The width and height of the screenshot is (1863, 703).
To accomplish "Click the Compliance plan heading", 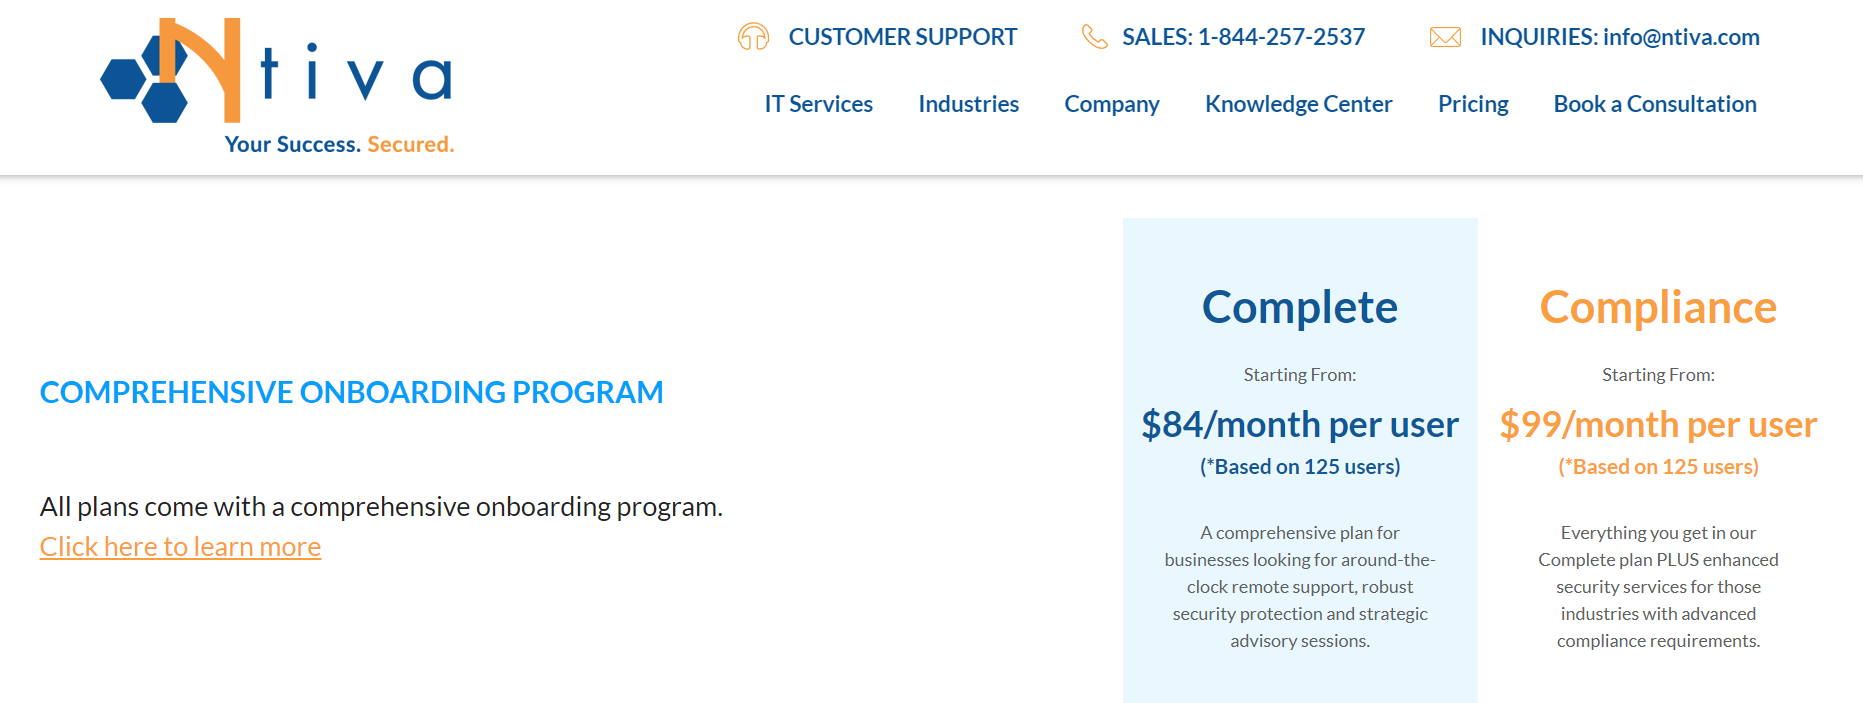I will tap(1657, 307).
